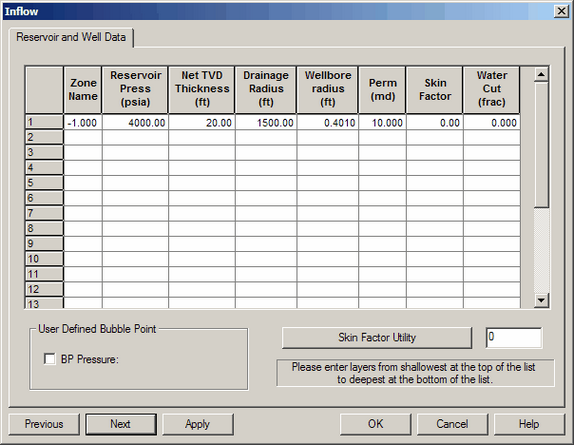Enable the BP Pressure checkbox
This screenshot has height=445, width=574.
tap(49, 359)
